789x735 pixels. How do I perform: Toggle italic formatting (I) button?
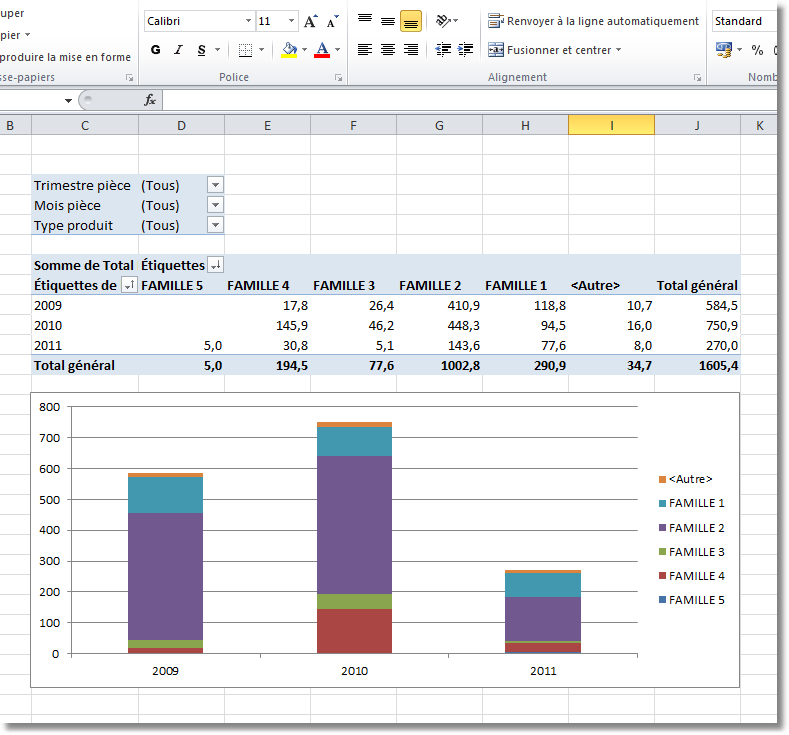tap(178, 50)
